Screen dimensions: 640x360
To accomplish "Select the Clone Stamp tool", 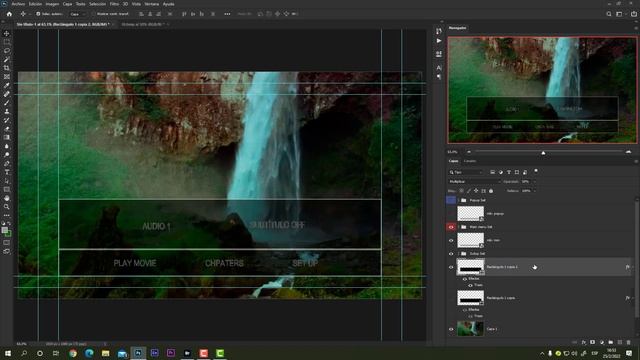I will pyautogui.click(x=7, y=111).
